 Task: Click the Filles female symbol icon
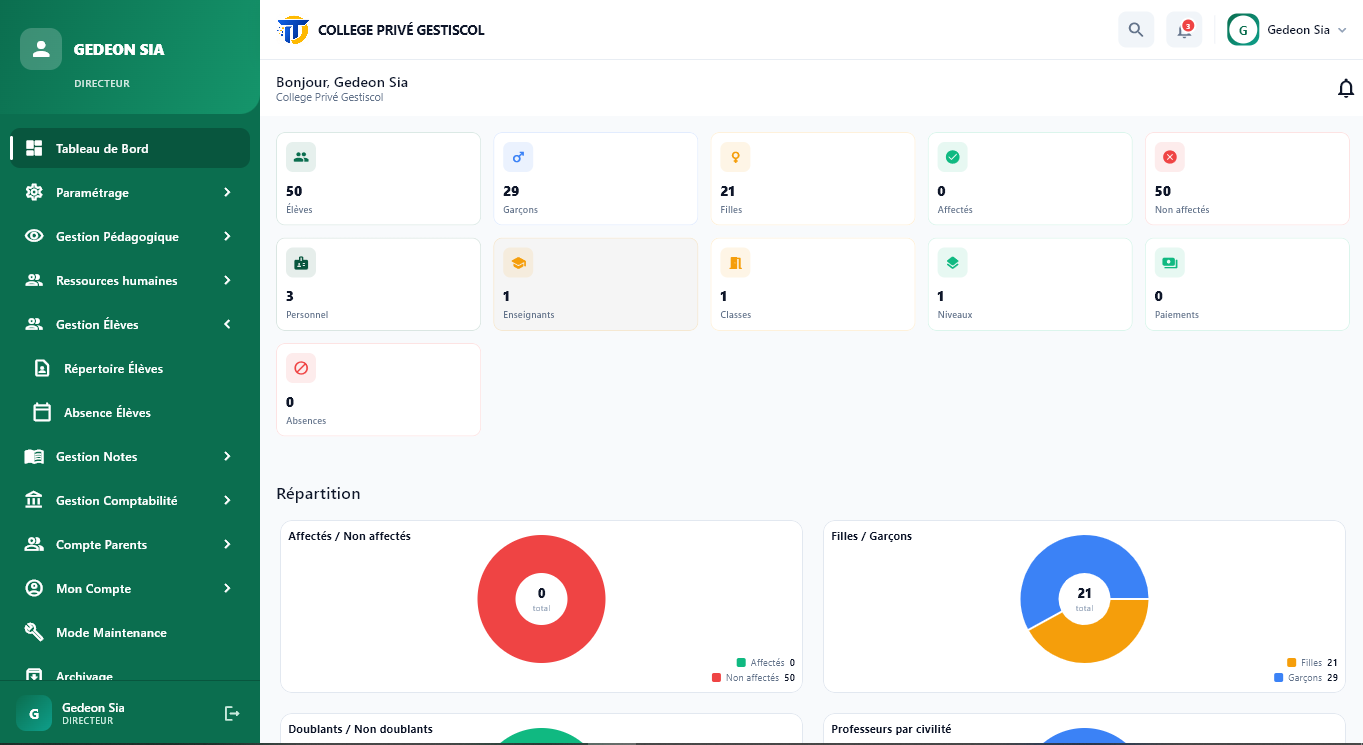click(735, 157)
